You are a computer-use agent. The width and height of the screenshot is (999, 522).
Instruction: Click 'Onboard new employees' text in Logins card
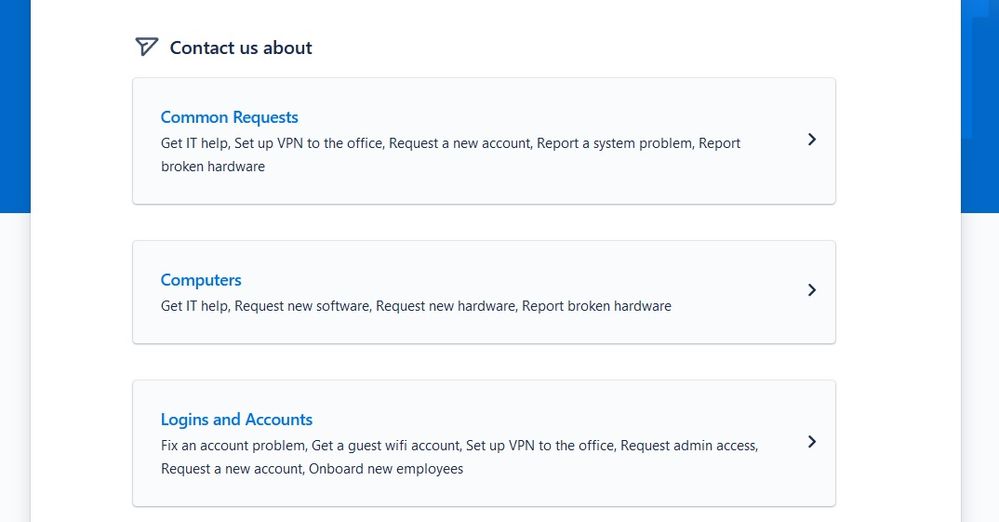pos(386,469)
